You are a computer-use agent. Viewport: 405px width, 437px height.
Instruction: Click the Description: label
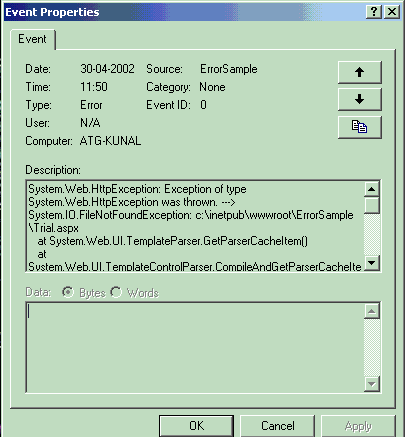point(53,170)
